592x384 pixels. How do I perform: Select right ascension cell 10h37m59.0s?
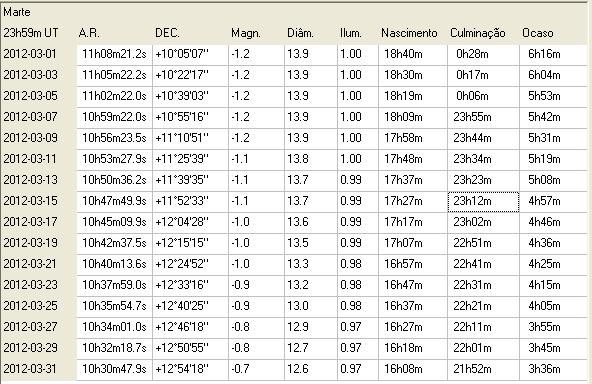[x=115, y=285]
